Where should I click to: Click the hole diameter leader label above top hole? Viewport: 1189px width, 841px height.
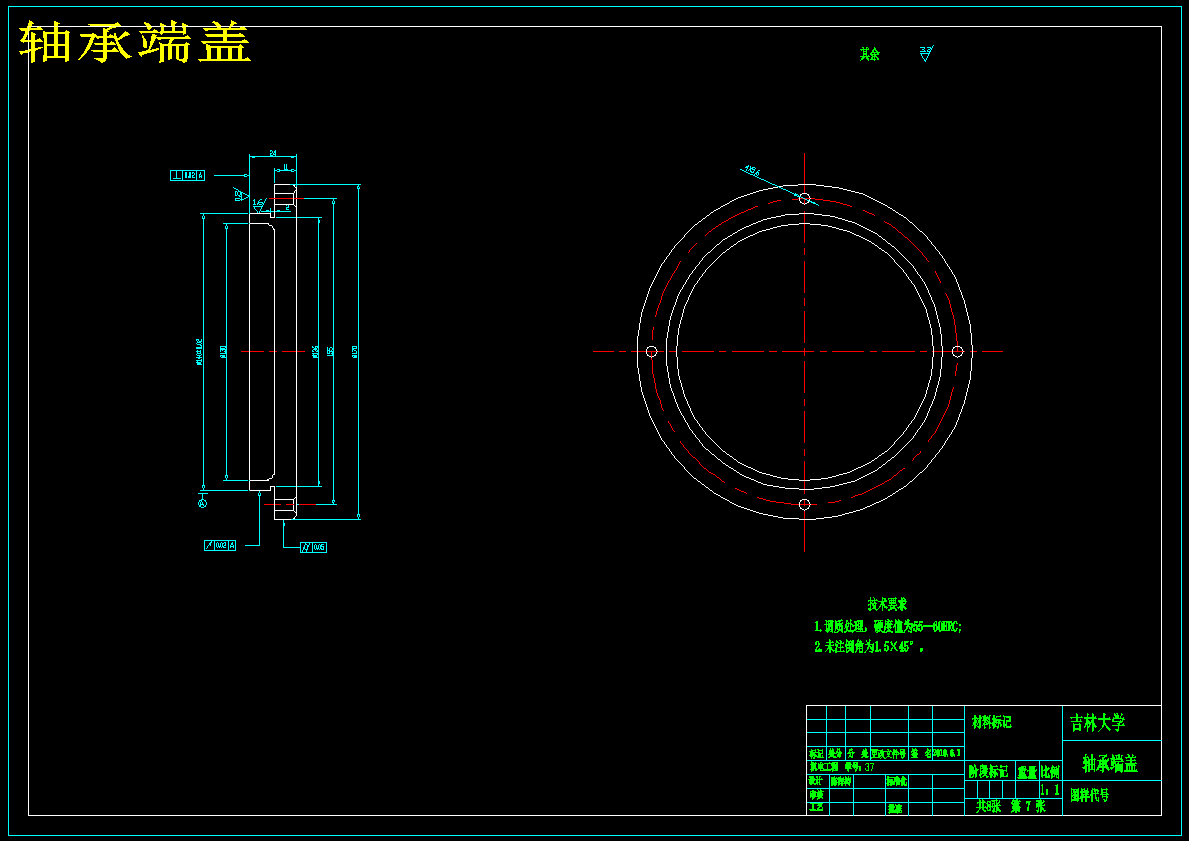click(x=751, y=171)
